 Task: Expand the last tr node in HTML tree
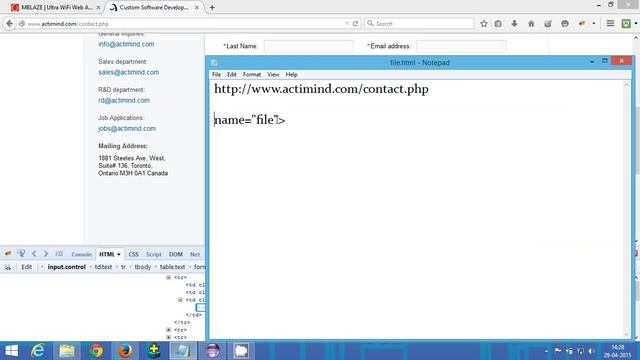[x=169, y=337]
